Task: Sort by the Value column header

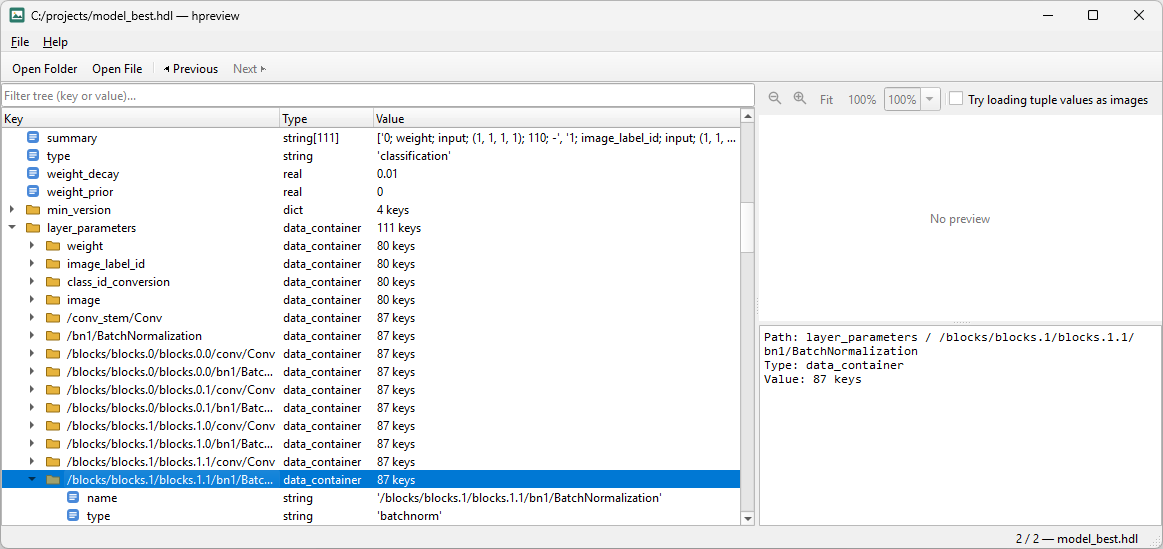Action: point(556,119)
